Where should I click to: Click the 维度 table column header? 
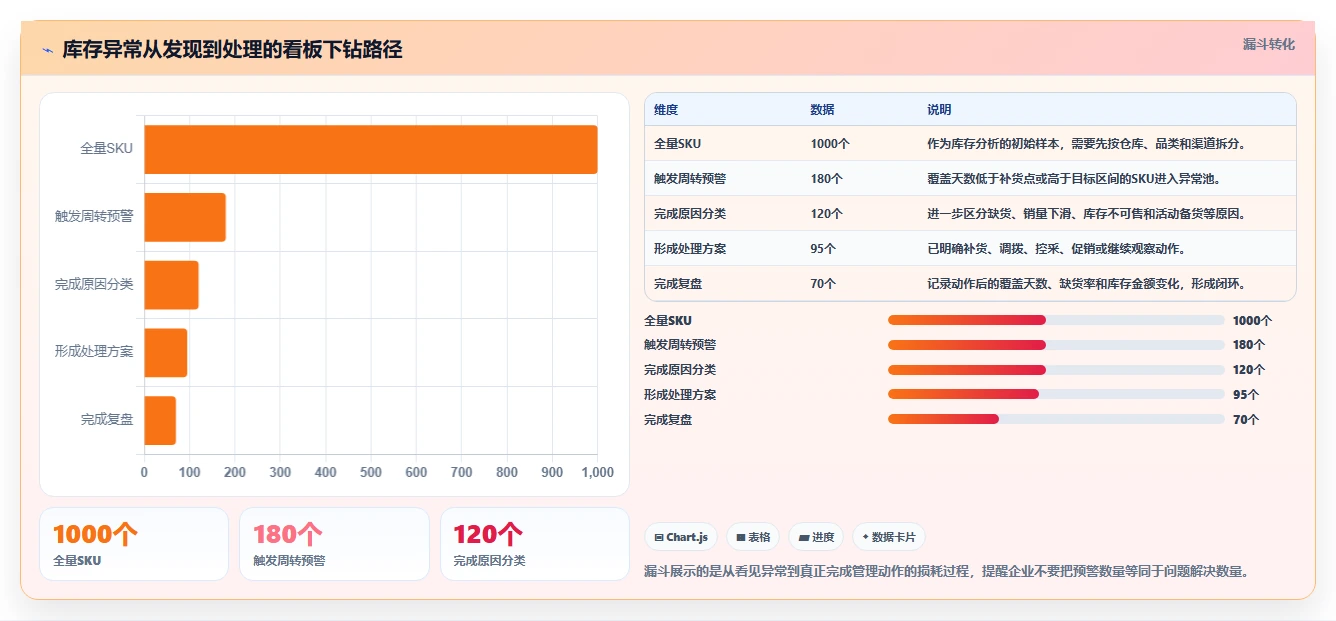[666, 109]
